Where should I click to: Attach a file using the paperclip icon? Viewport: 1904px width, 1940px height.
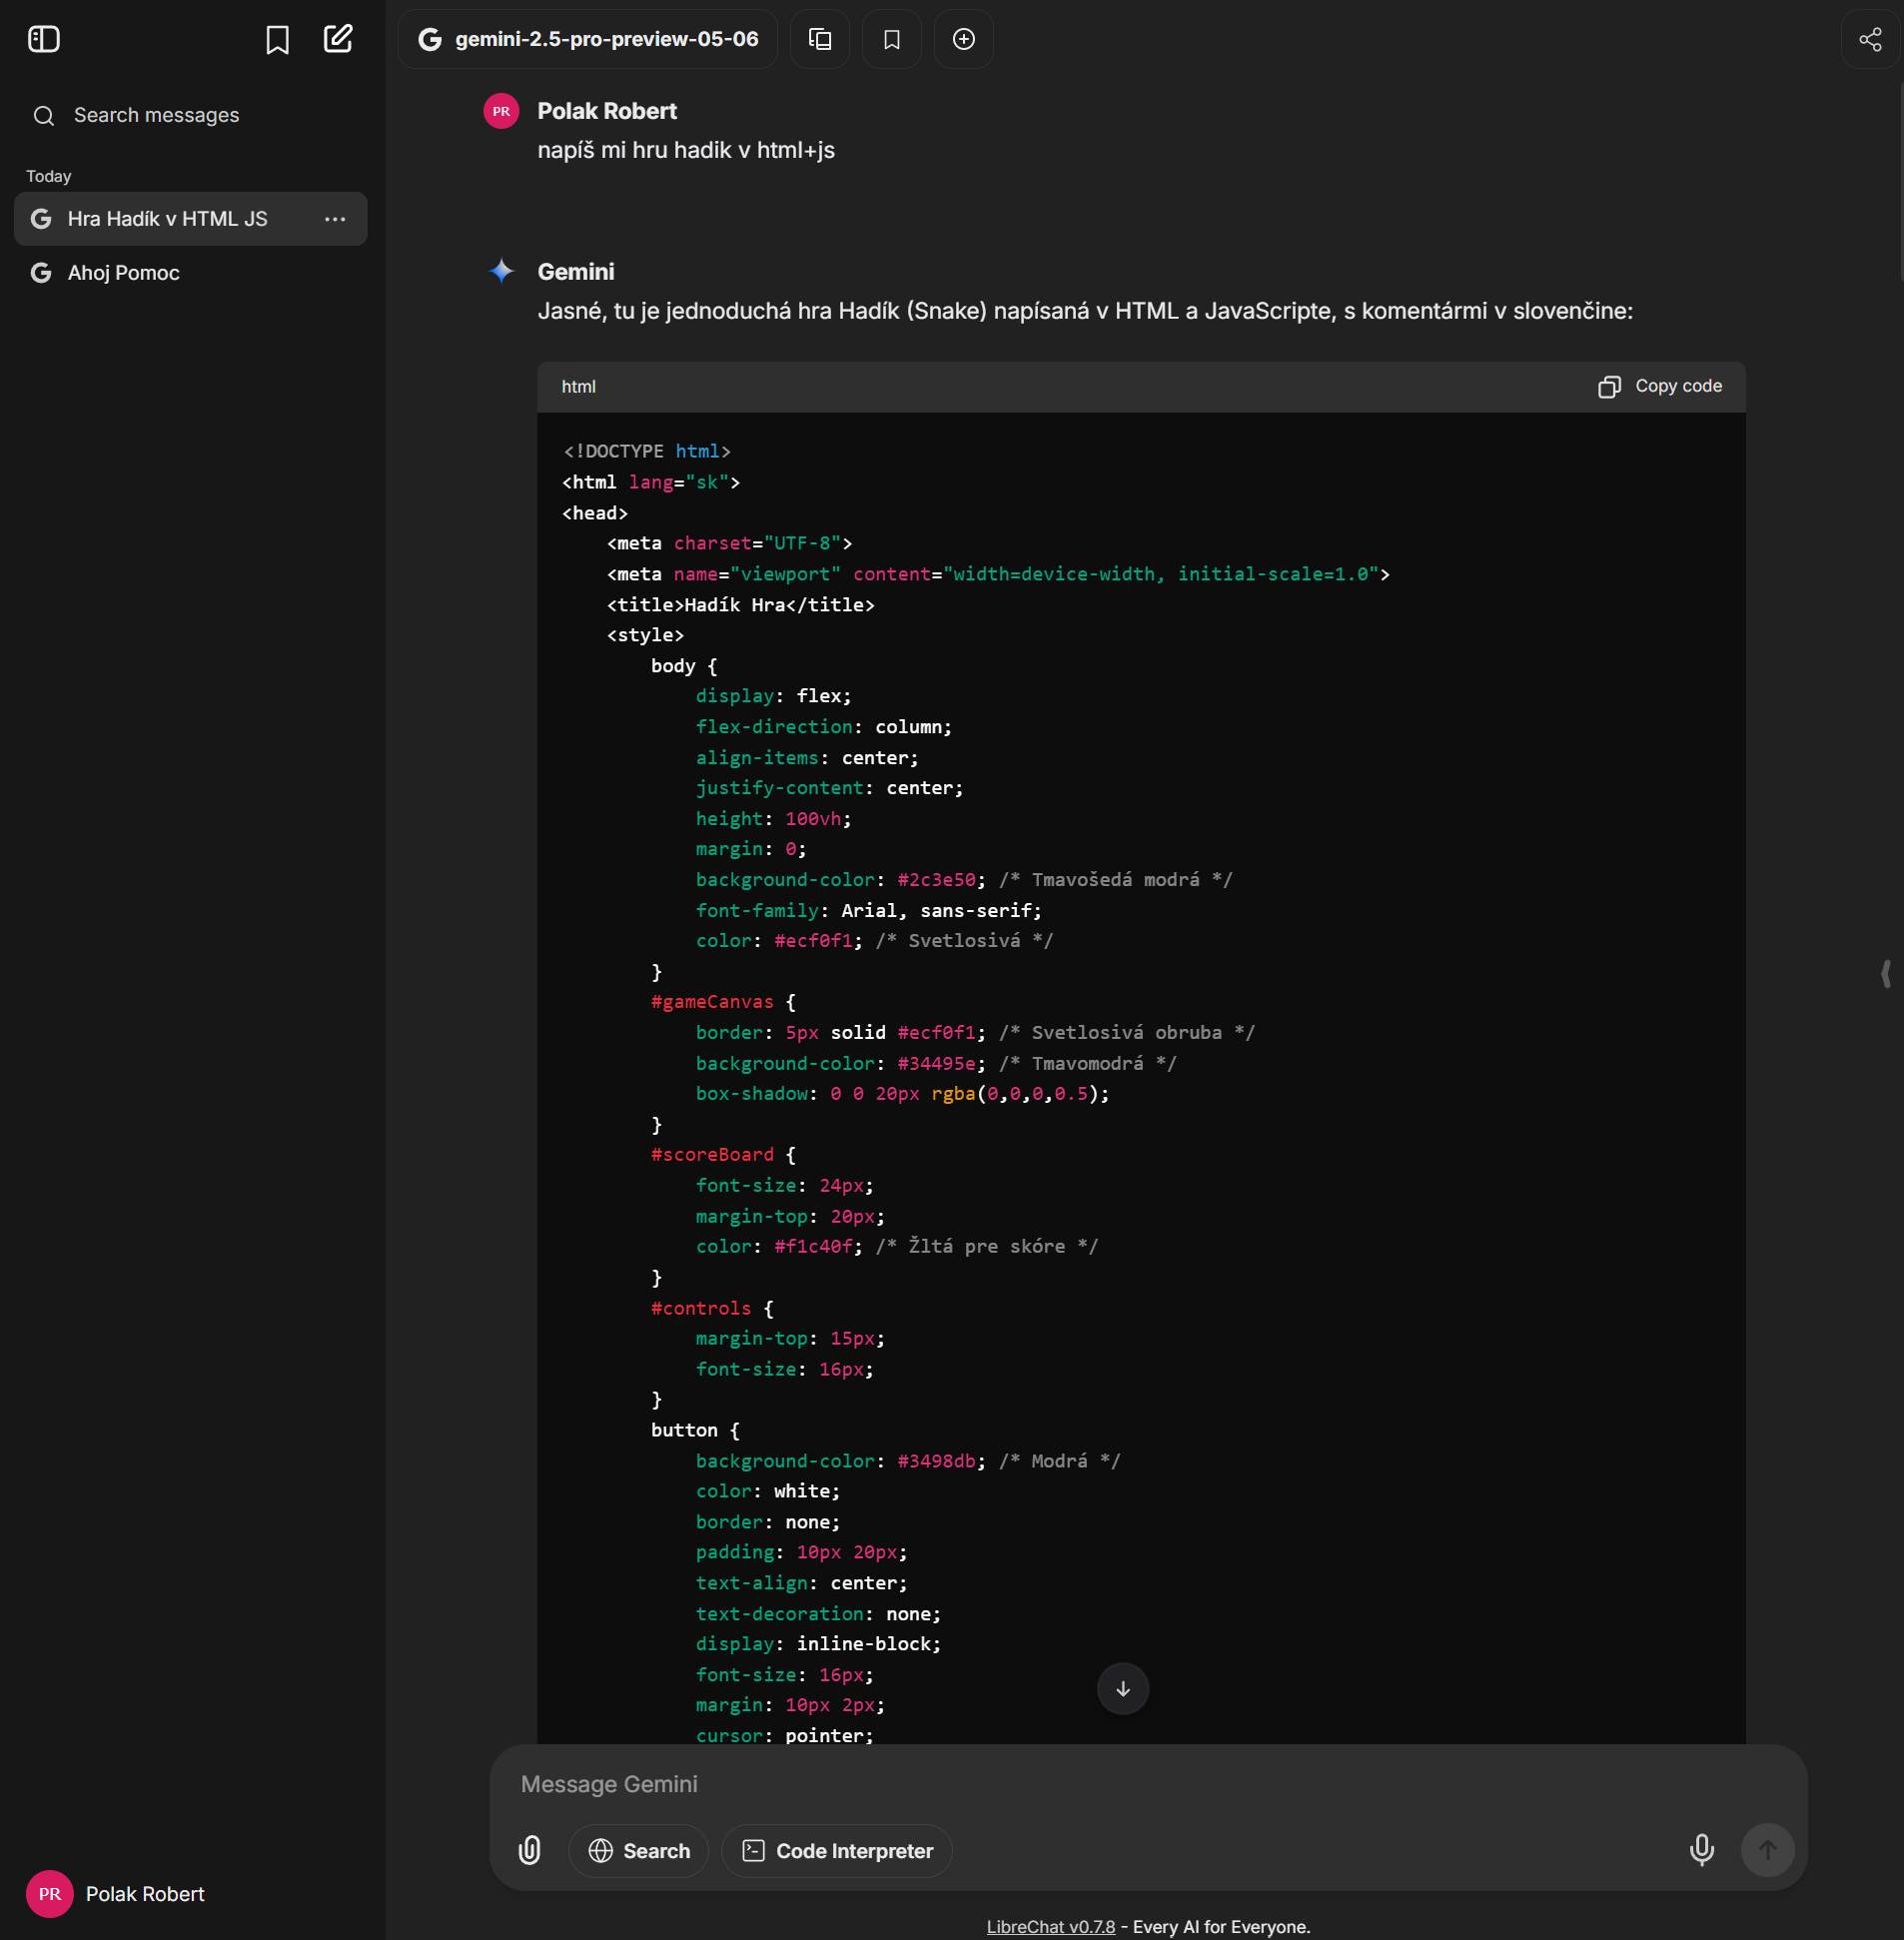coord(530,1851)
